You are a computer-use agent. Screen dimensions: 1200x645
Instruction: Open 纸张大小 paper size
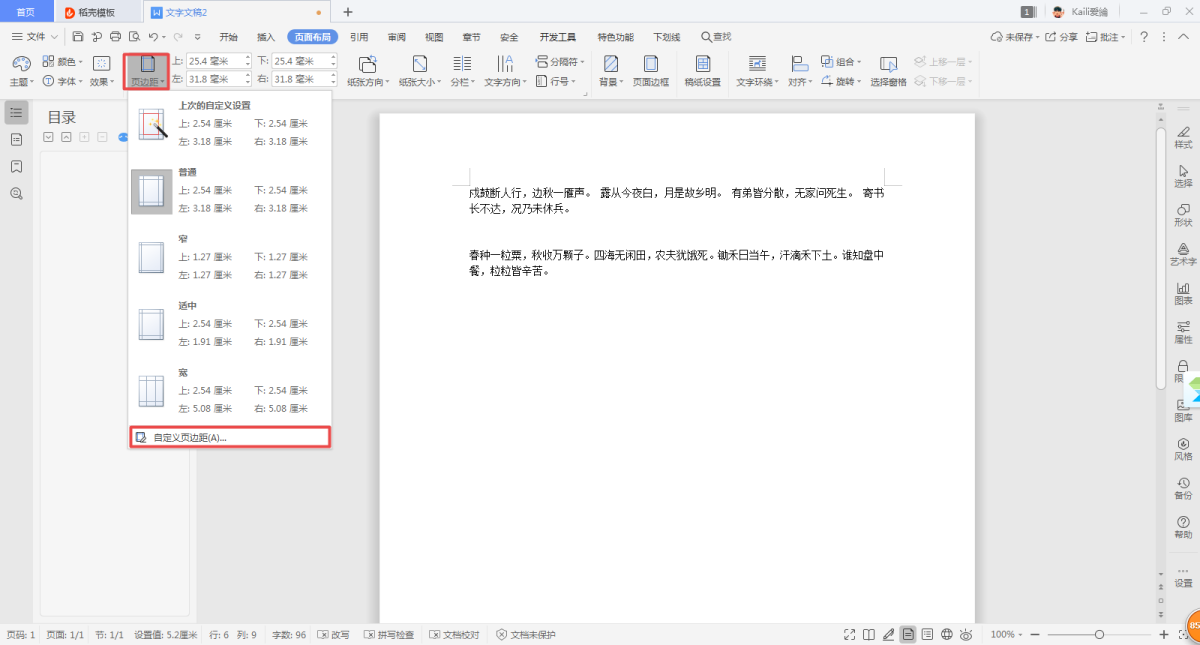coord(419,71)
